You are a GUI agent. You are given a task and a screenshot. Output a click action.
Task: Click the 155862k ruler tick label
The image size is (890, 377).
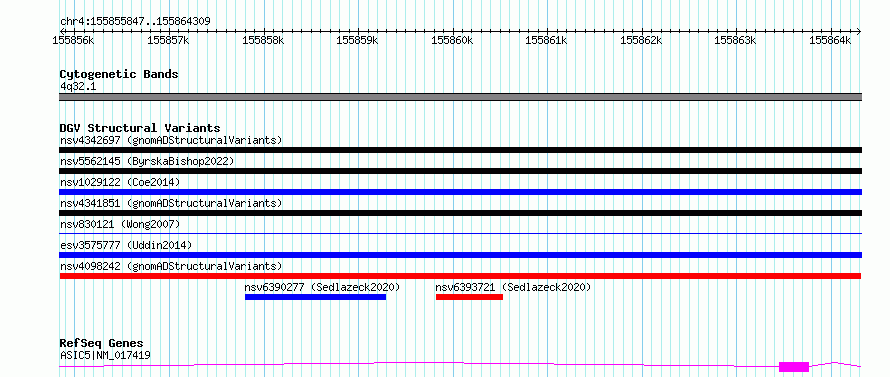click(x=641, y=40)
